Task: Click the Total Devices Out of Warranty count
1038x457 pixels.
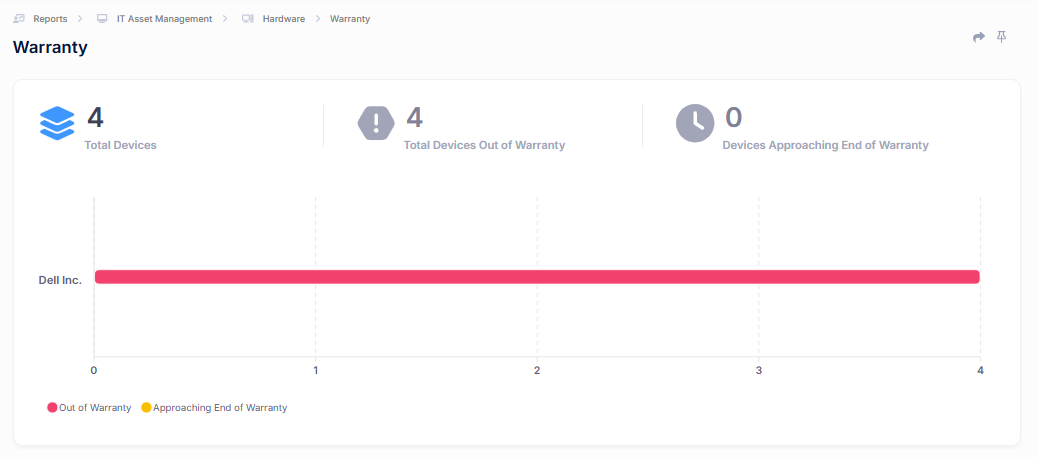Action: (x=414, y=118)
